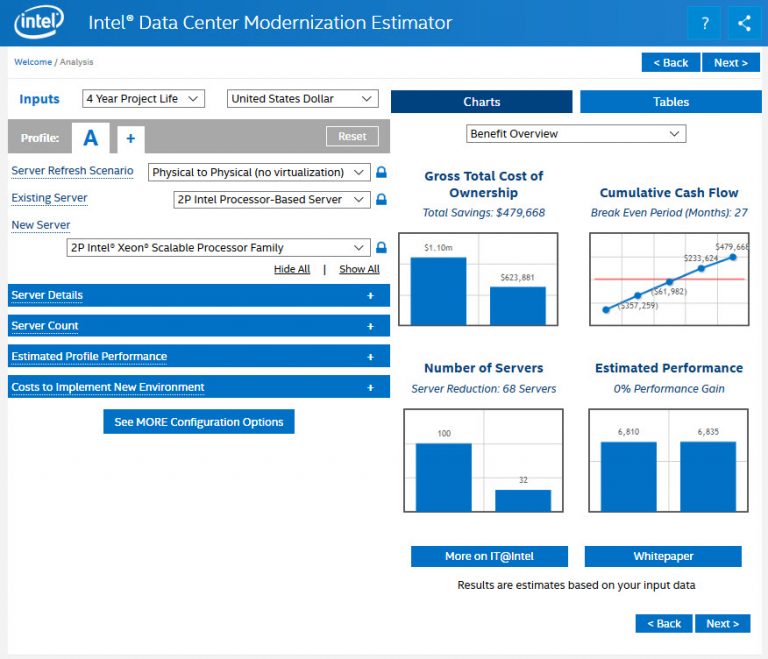Click Total Savings: $479,668 text

483,213
